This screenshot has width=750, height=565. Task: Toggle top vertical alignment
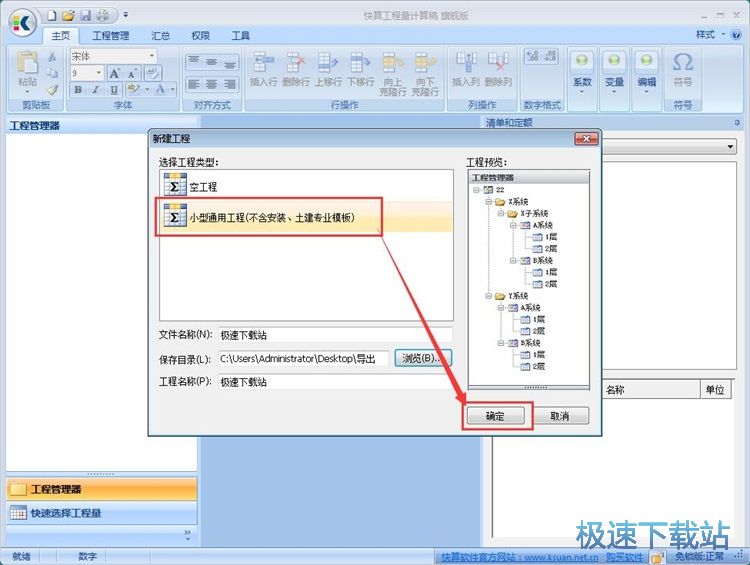pyautogui.click(x=193, y=61)
